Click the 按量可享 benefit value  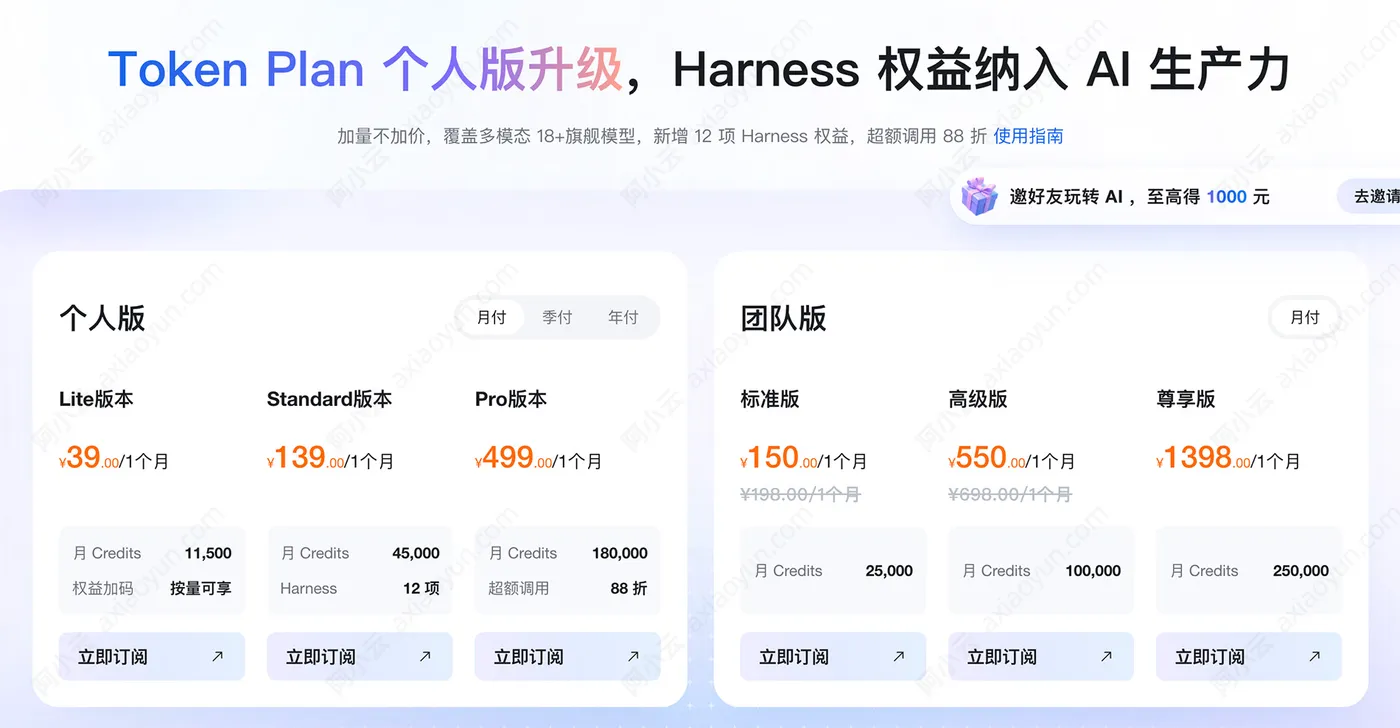click(x=201, y=588)
